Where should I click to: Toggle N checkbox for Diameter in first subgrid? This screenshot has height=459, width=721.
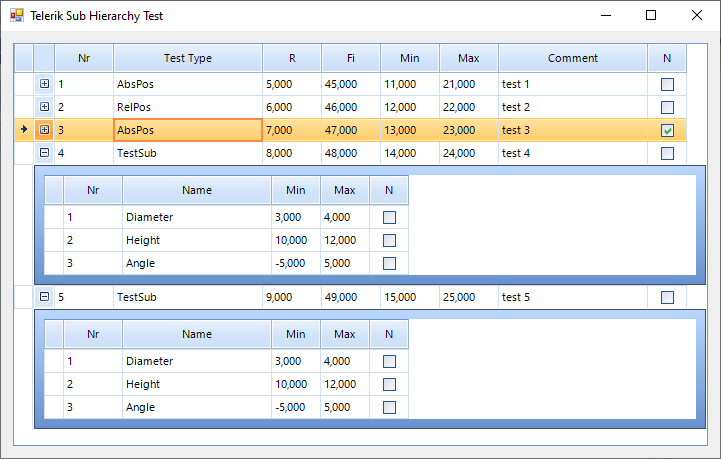(389, 217)
